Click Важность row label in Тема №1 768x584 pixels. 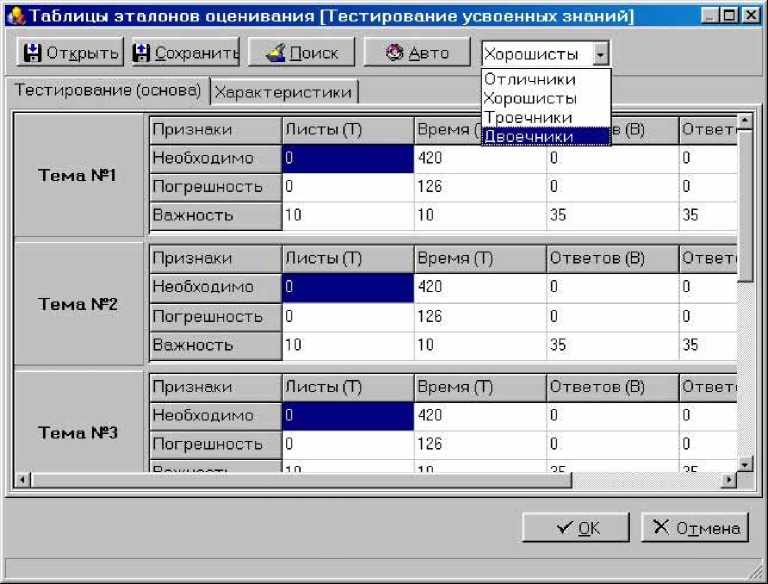point(216,215)
